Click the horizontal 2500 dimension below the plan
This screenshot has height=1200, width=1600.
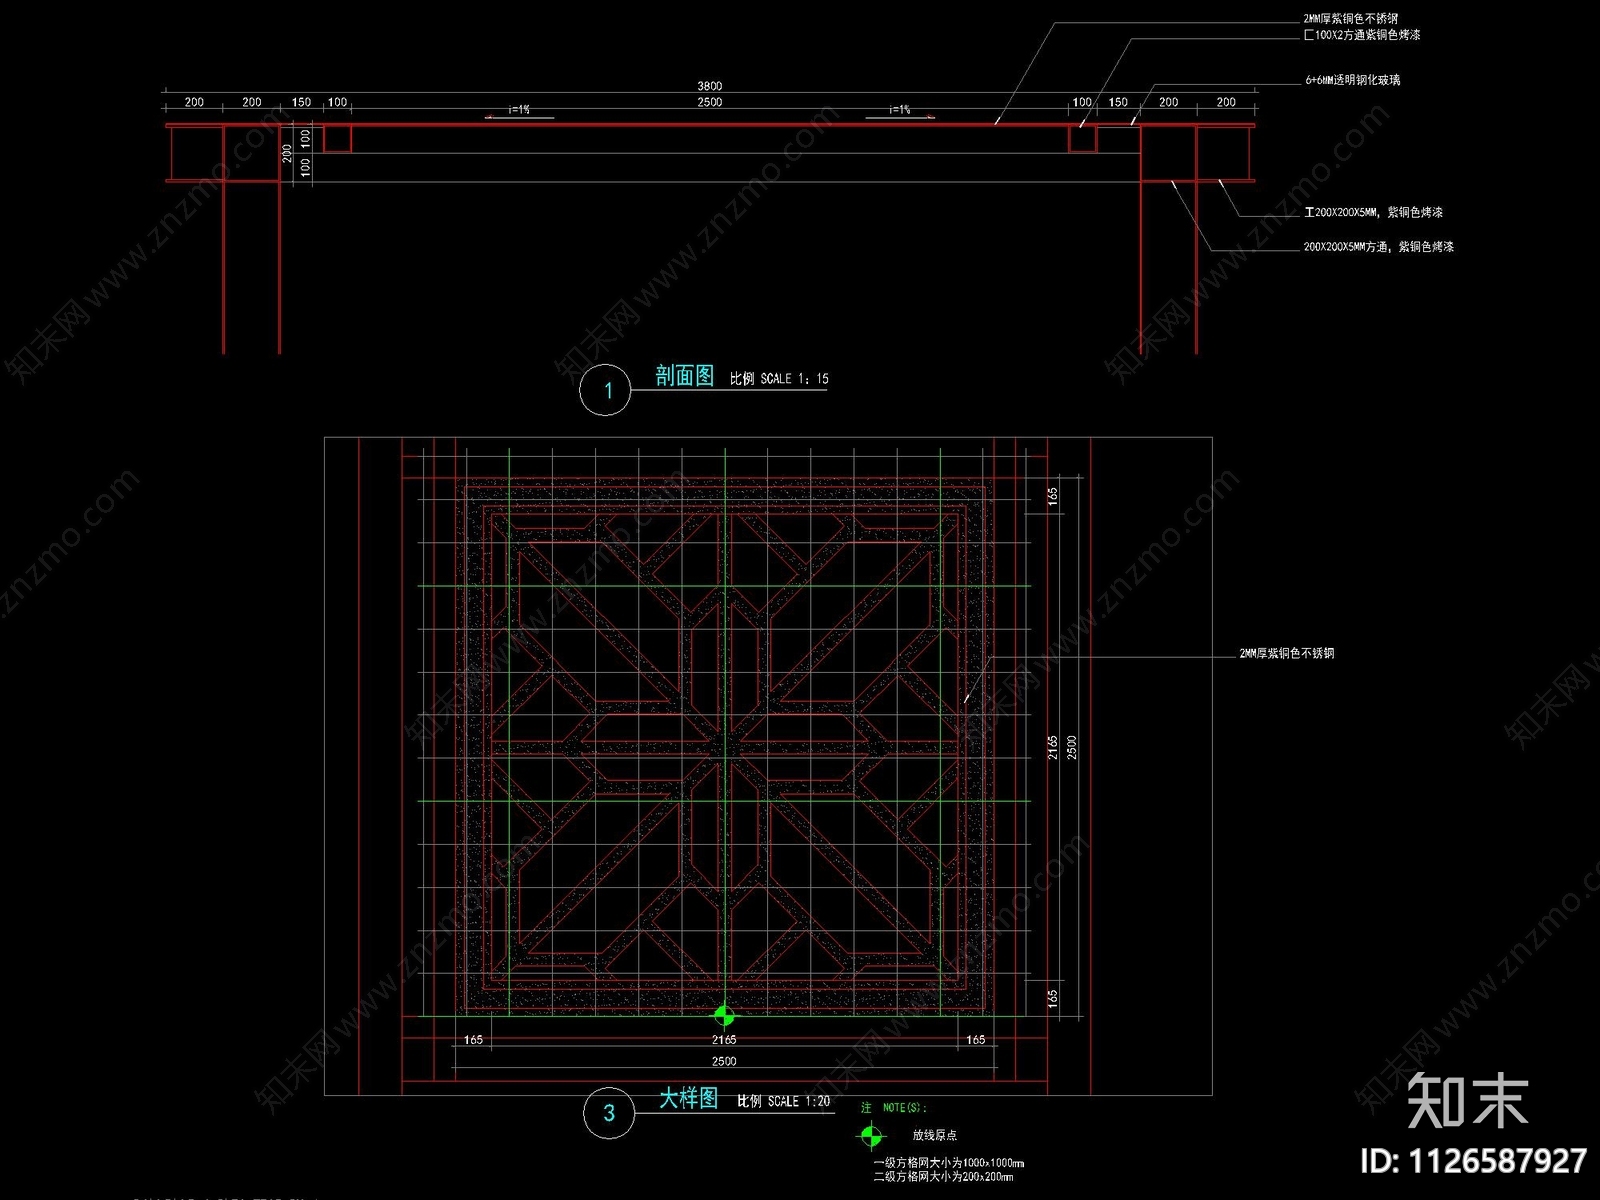pos(724,1062)
